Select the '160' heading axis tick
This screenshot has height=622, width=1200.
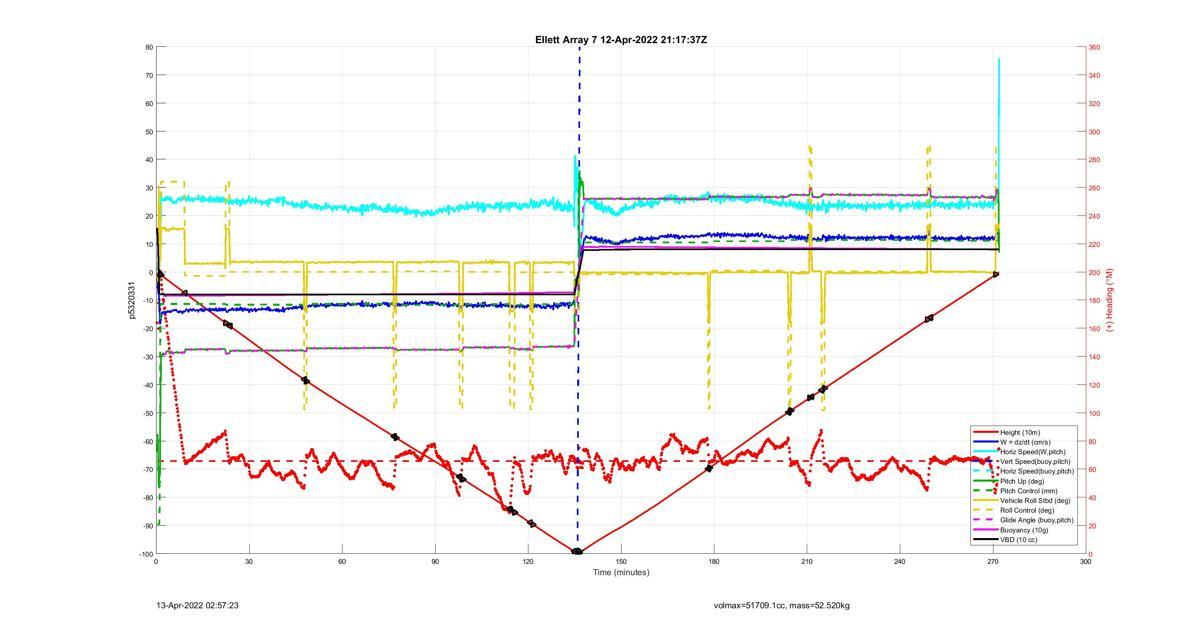click(1096, 329)
